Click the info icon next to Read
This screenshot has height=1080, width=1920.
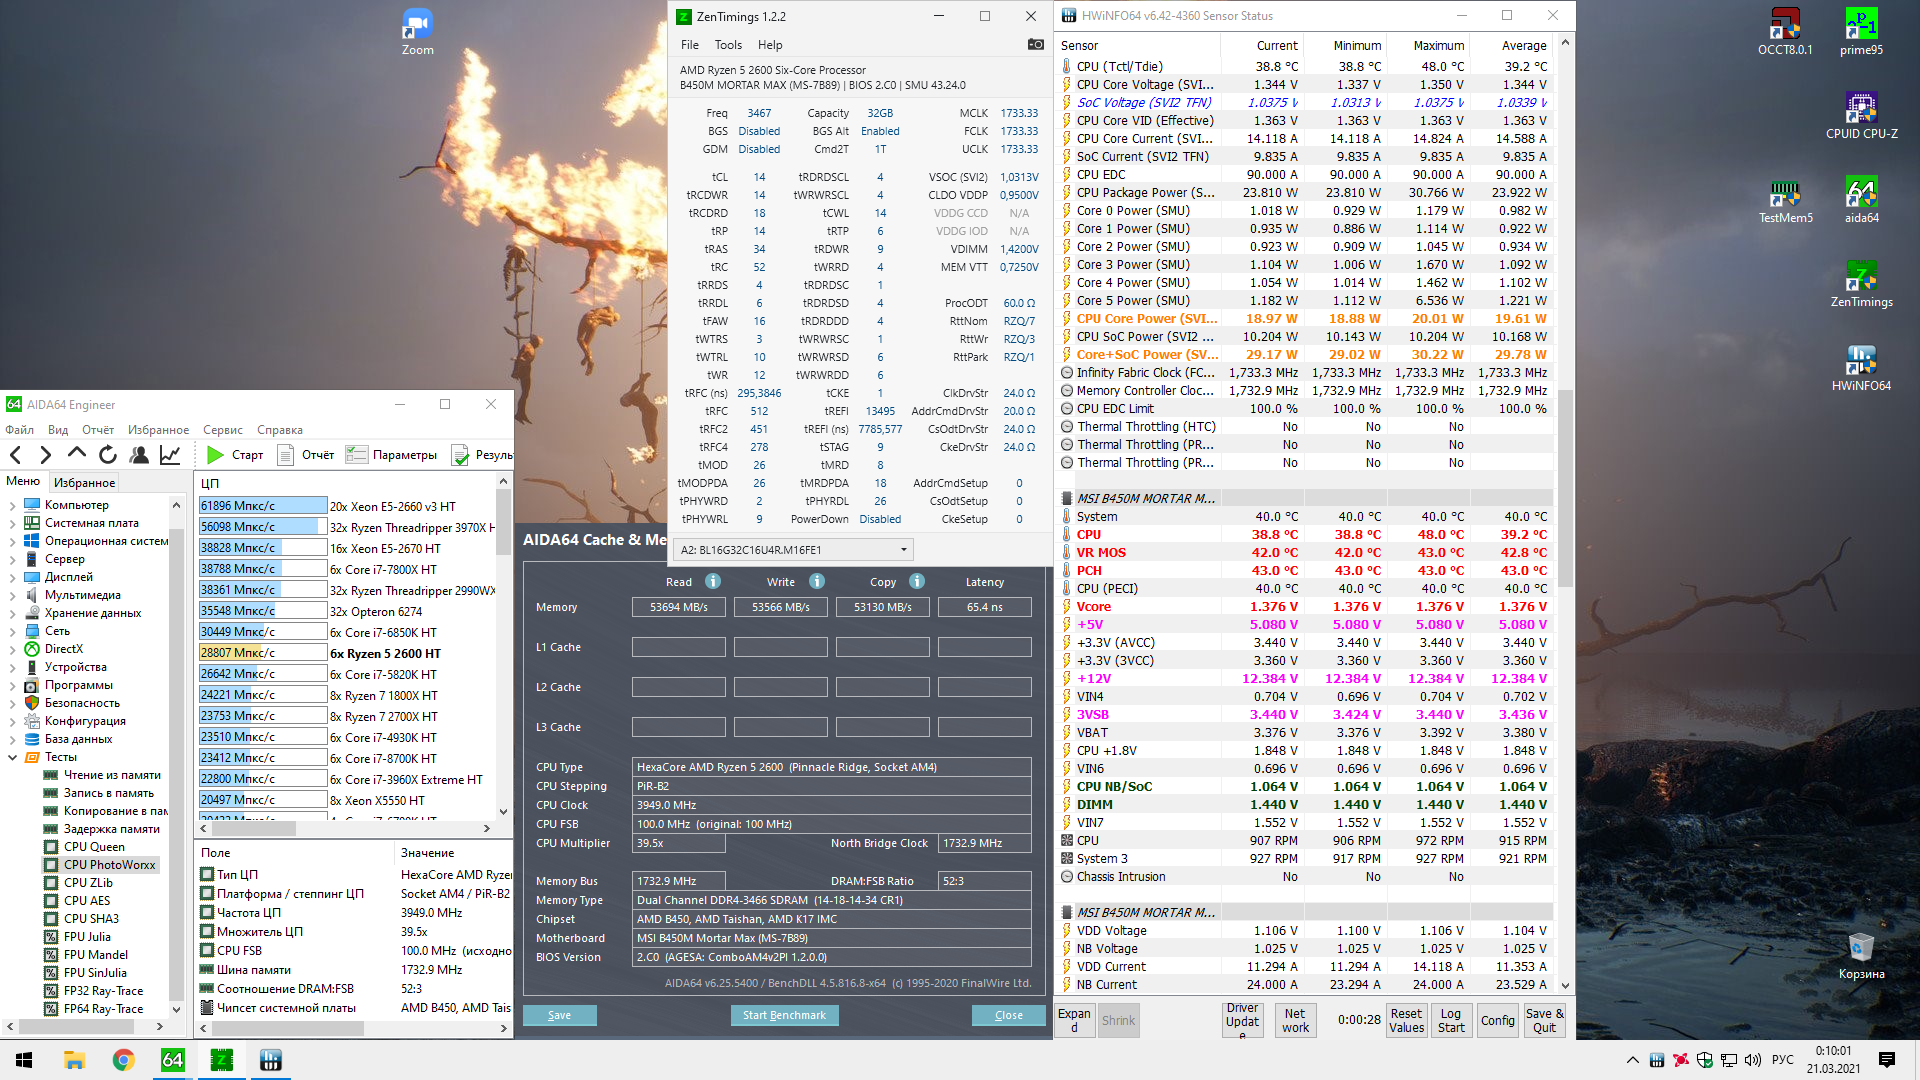coord(713,581)
